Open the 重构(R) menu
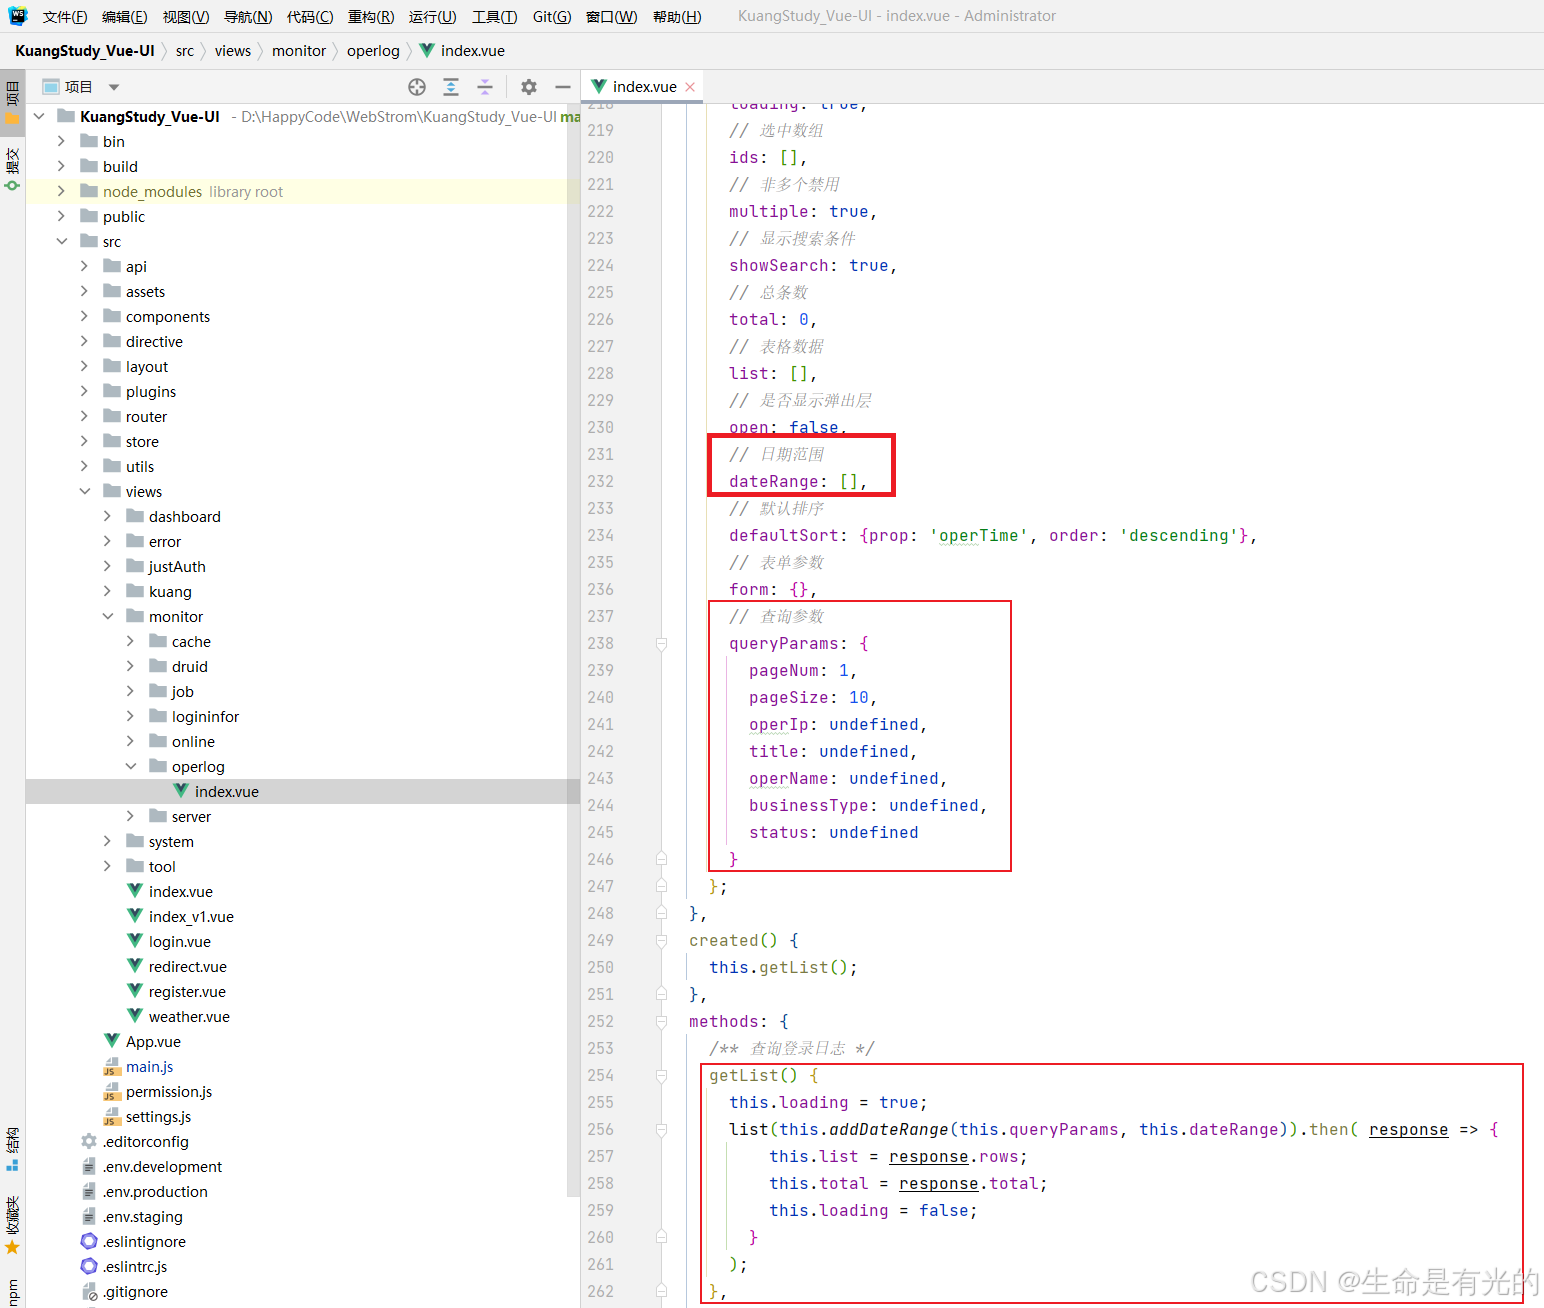Screen dimensions: 1544x1308 (371, 17)
